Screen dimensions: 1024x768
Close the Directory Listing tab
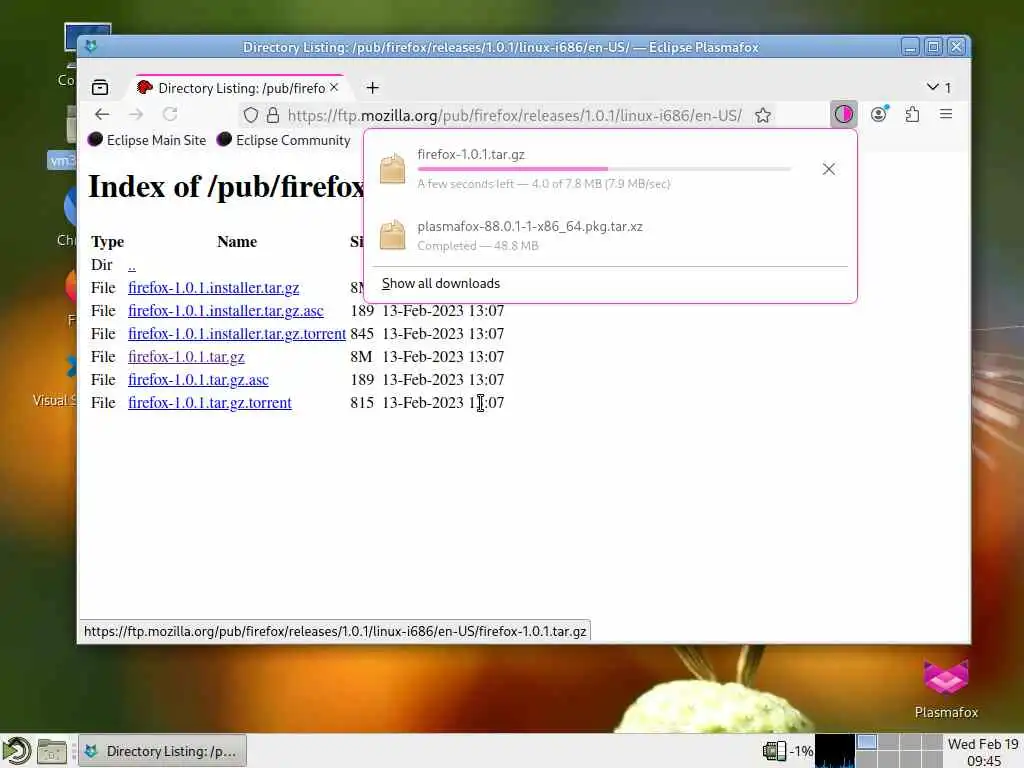(x=334, y=88)
